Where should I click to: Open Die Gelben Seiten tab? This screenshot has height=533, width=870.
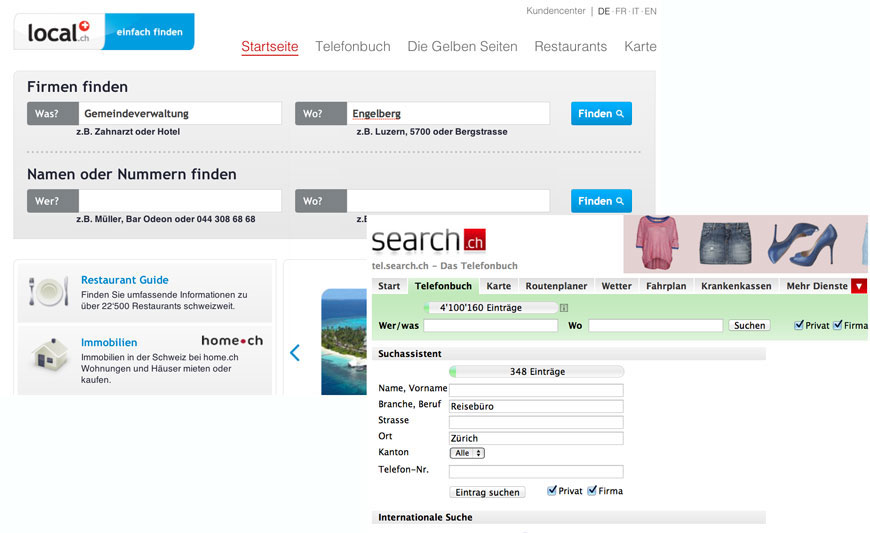[x=462, y=47]
